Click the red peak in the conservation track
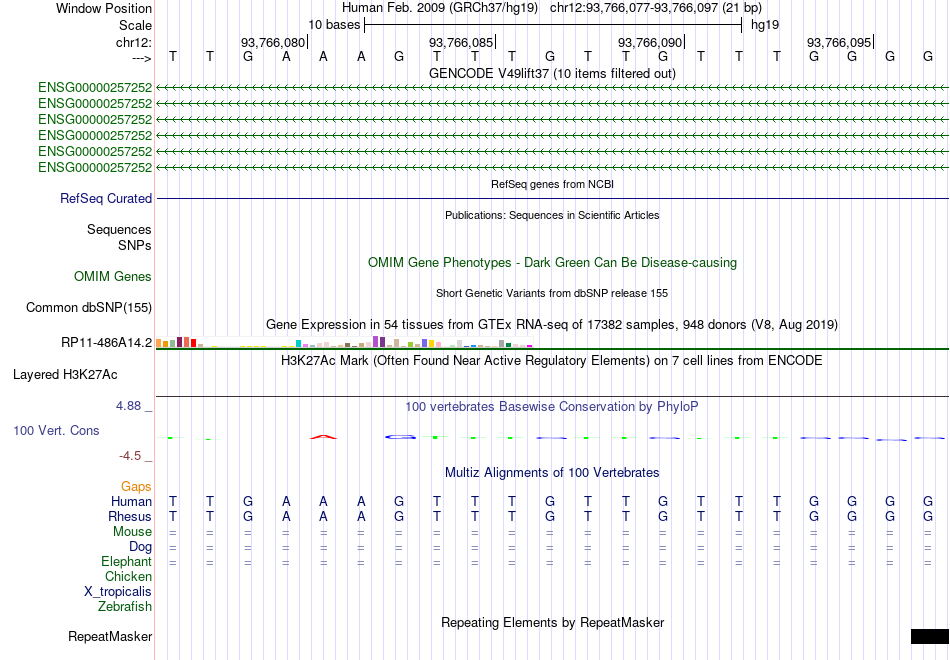 (x=324, y=436)
